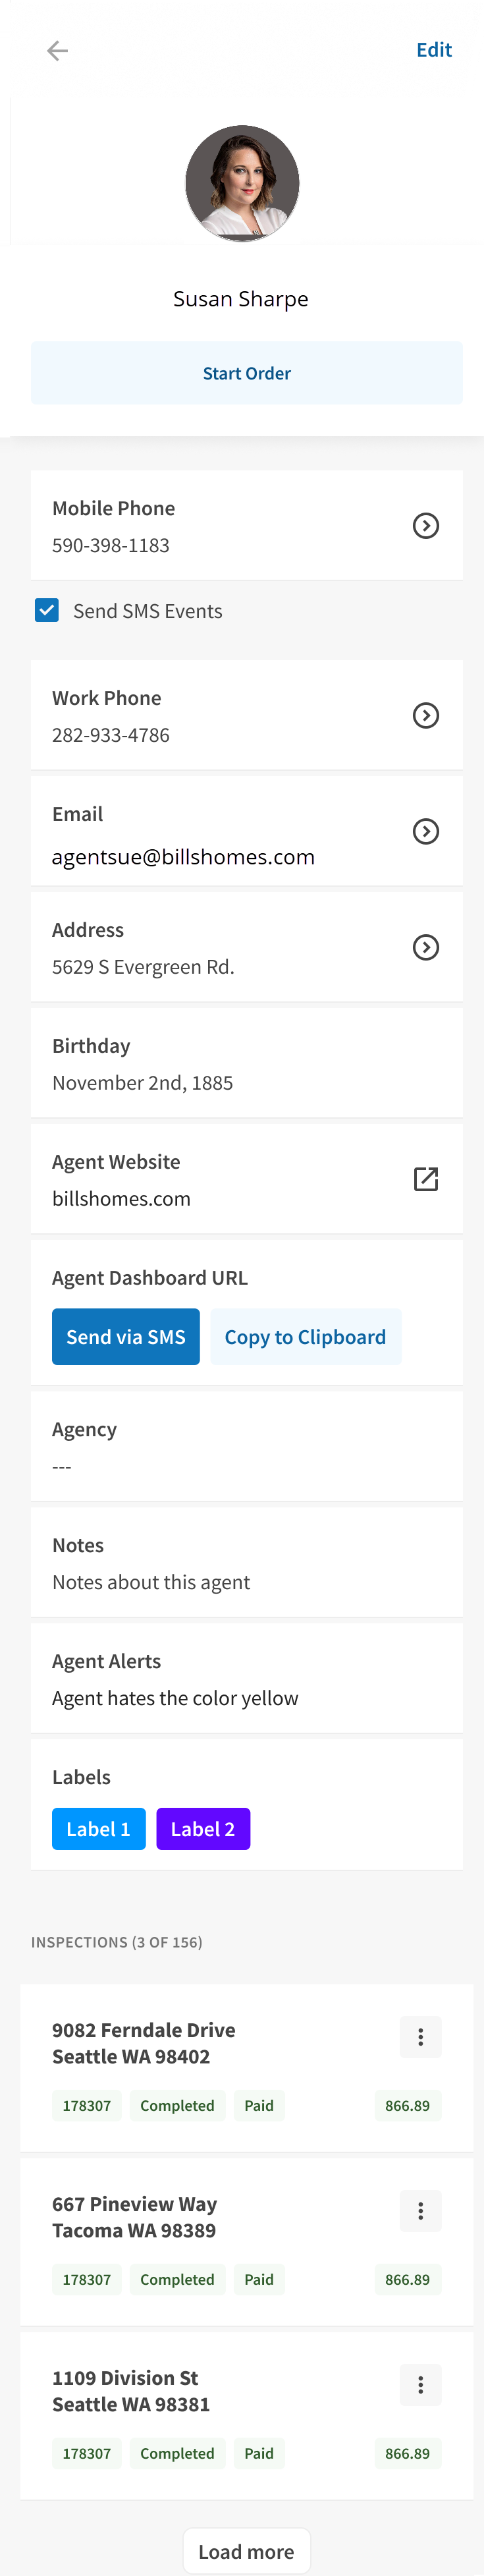This screenshot has height=2576, width=484.
Task: Open options menu for 1109 Division St
Action: (421, 2385)
